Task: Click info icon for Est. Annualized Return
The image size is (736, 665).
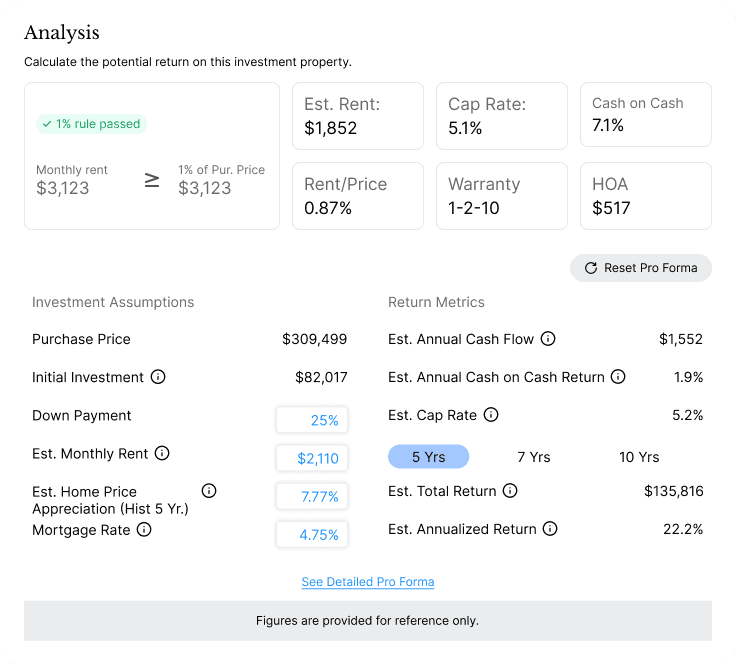Action: [x=550, y=529]
